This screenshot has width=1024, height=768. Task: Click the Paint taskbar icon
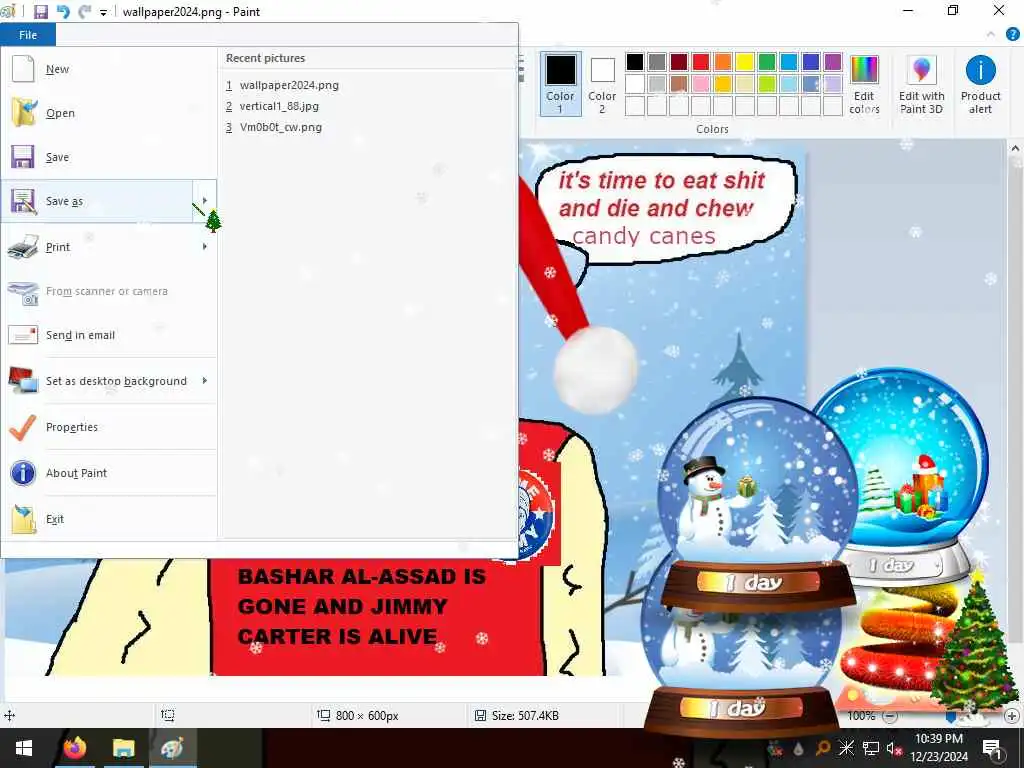click(x=172, y=748)
